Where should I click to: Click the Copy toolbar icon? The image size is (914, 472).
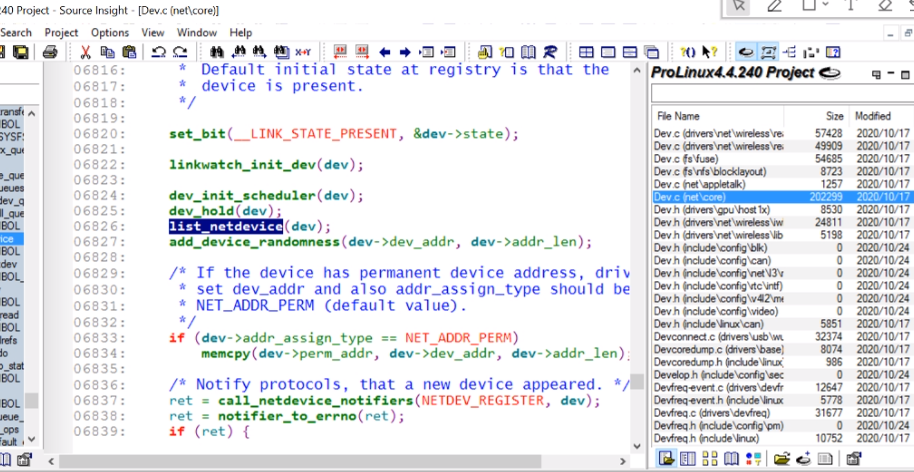click(x=107, y=52)
